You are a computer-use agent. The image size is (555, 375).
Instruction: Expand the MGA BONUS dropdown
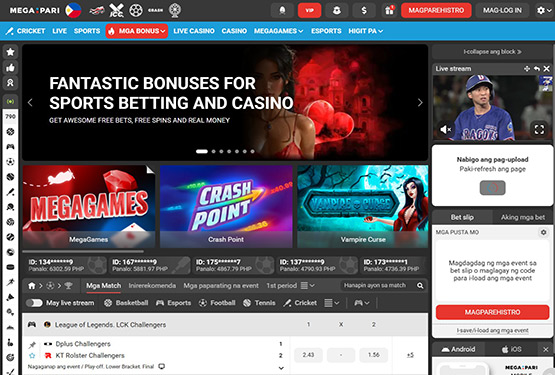tap(137, 31)
